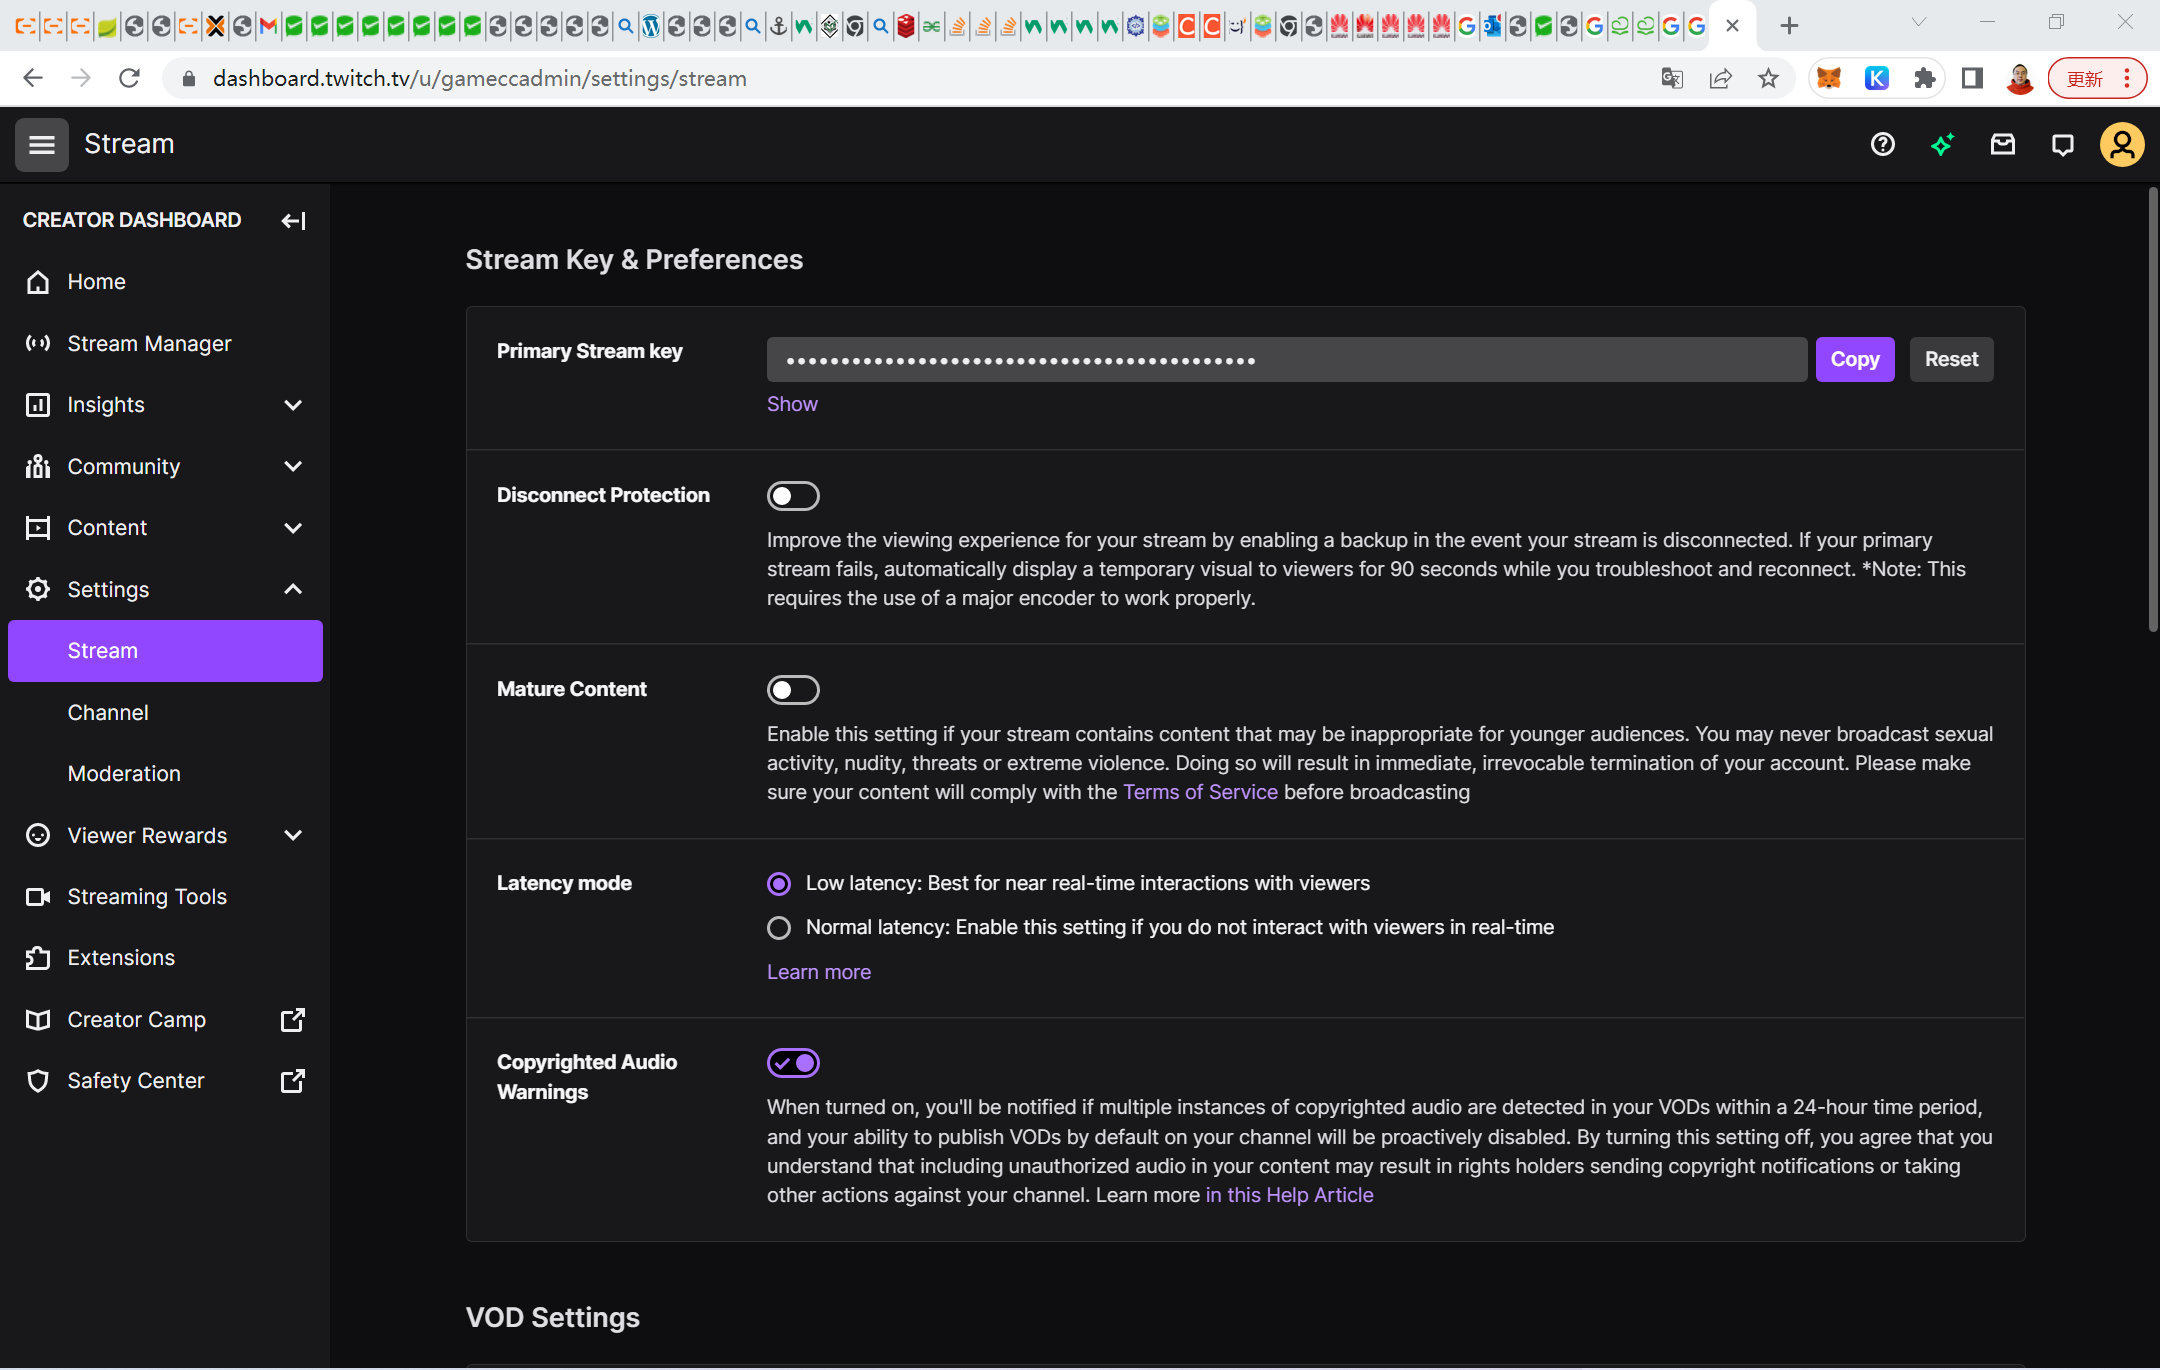Open the hamburger navigation menu
The image size is (2160, 1370).
point(41,145)
